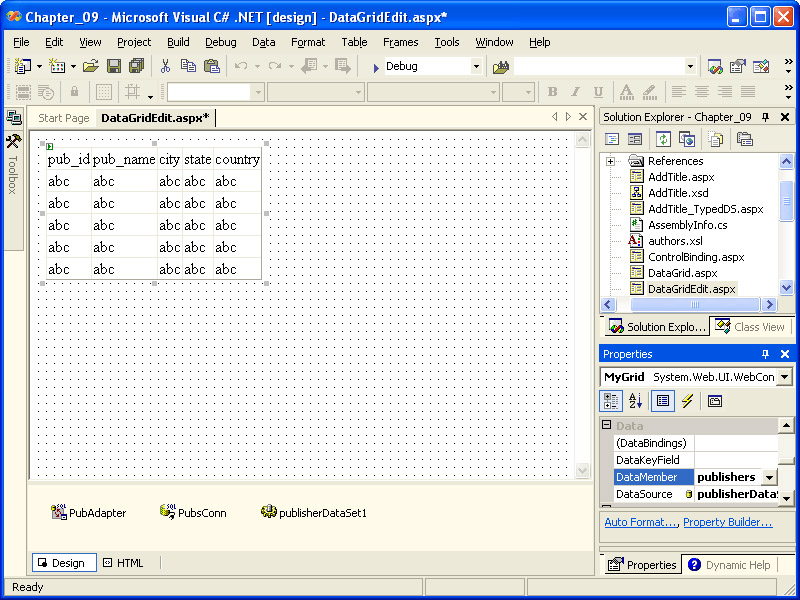Screen dimensions: 800x600
Task: Toggle Categorized view in Properties
Action: pyautogui.click(x=611, y=401)
